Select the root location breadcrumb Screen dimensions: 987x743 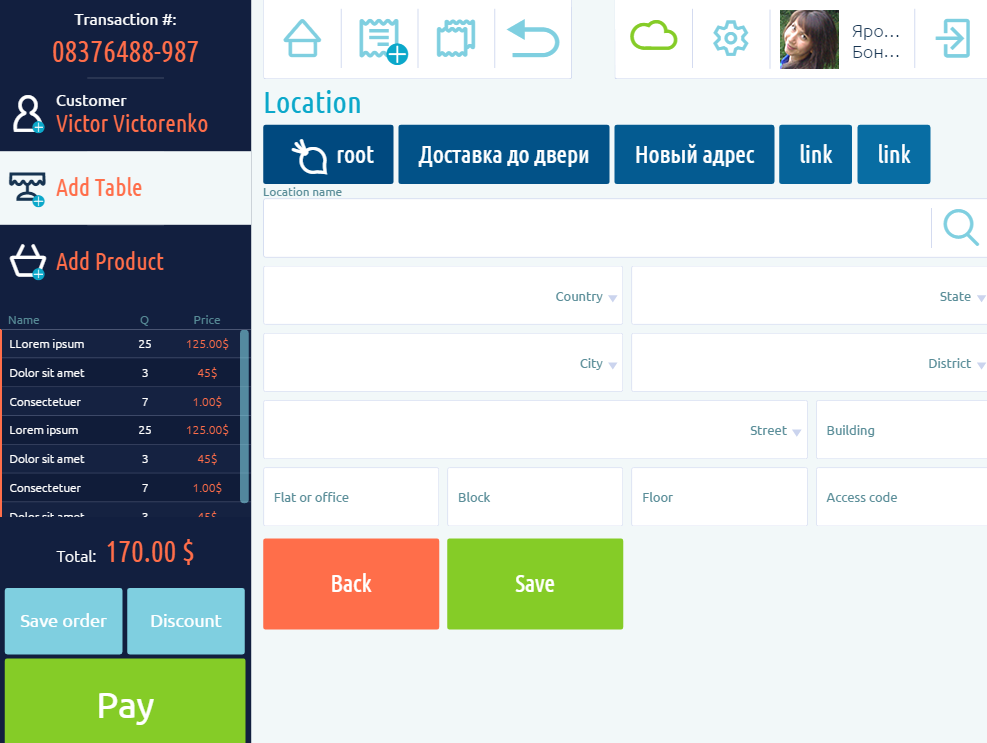point(330,155)
